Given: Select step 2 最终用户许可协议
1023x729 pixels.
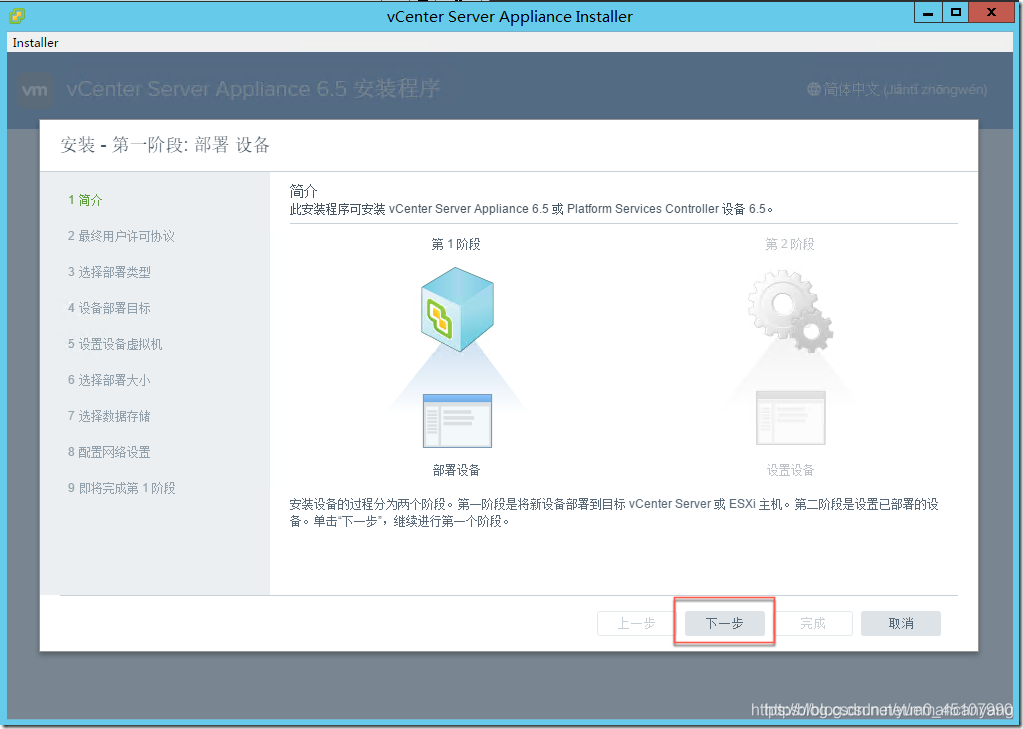Looking at the screenshot, I should (x=121, y=236).
